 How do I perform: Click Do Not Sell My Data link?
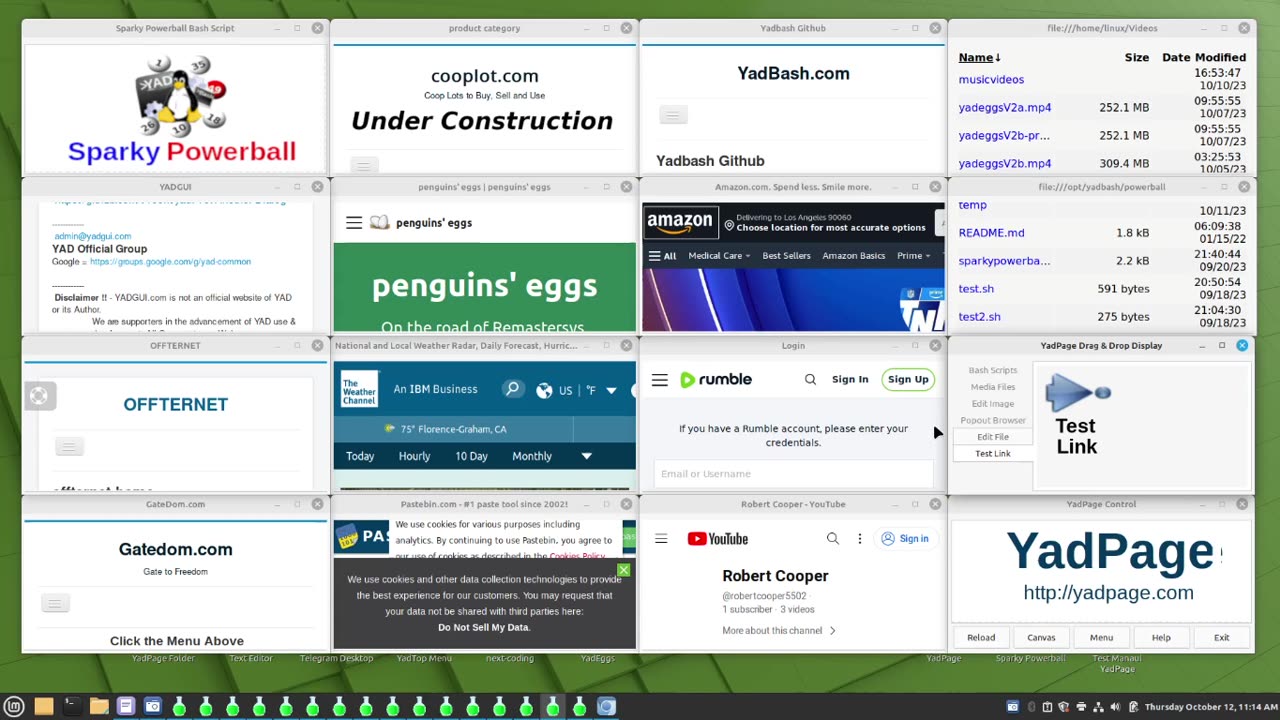[484, 628]
